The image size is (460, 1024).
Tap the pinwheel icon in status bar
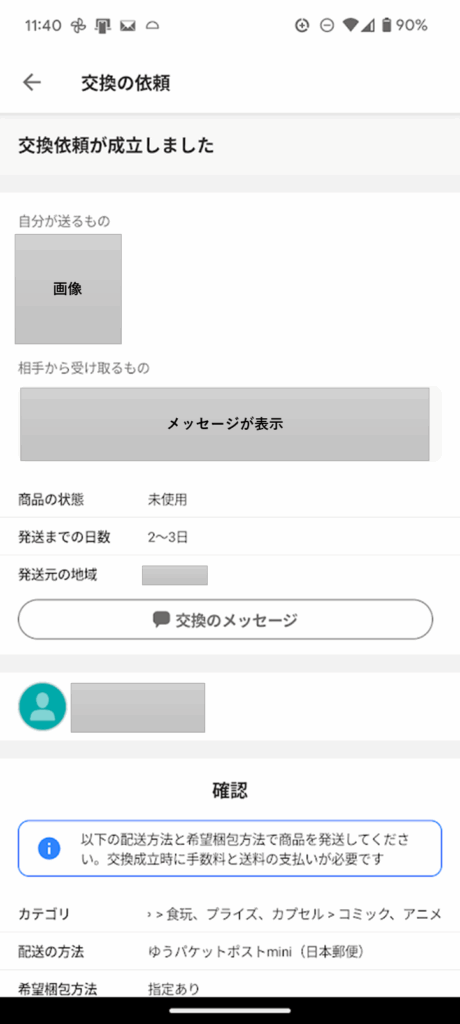[x=78, y=26]
